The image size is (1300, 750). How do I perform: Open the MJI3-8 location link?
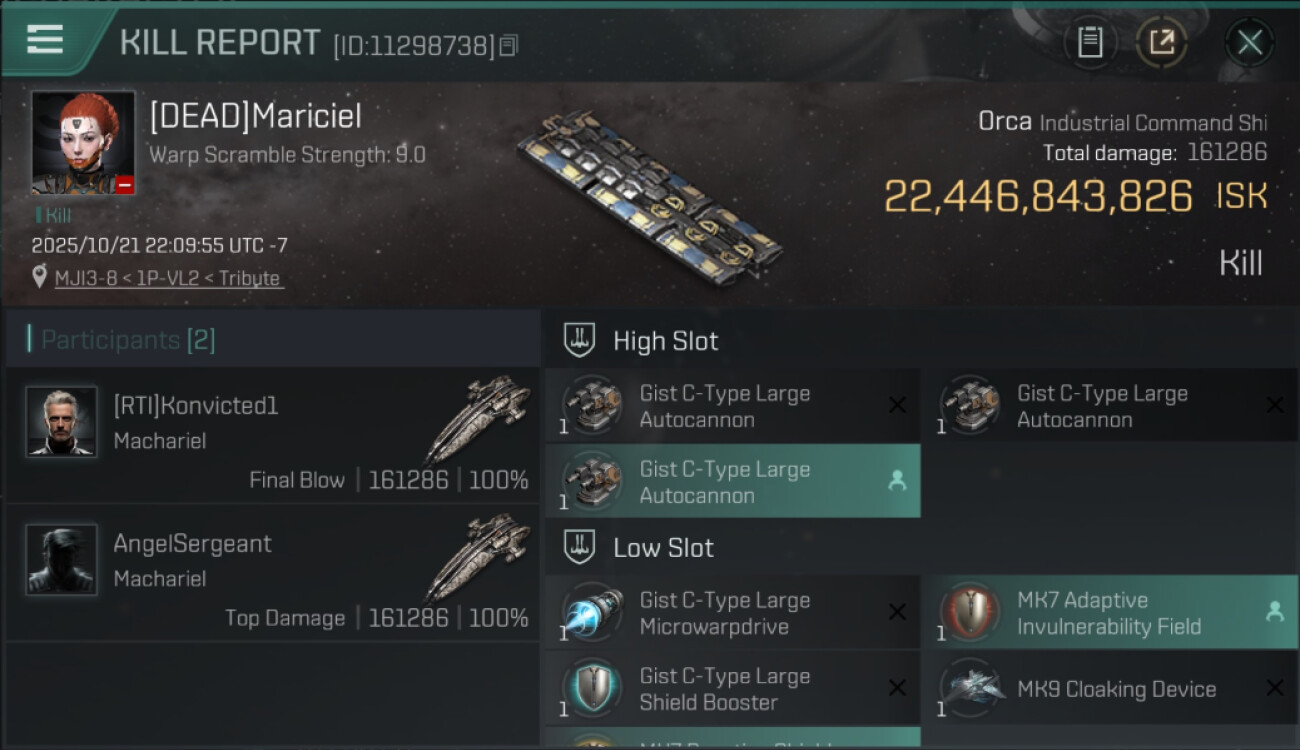click(x=167, y=278)
